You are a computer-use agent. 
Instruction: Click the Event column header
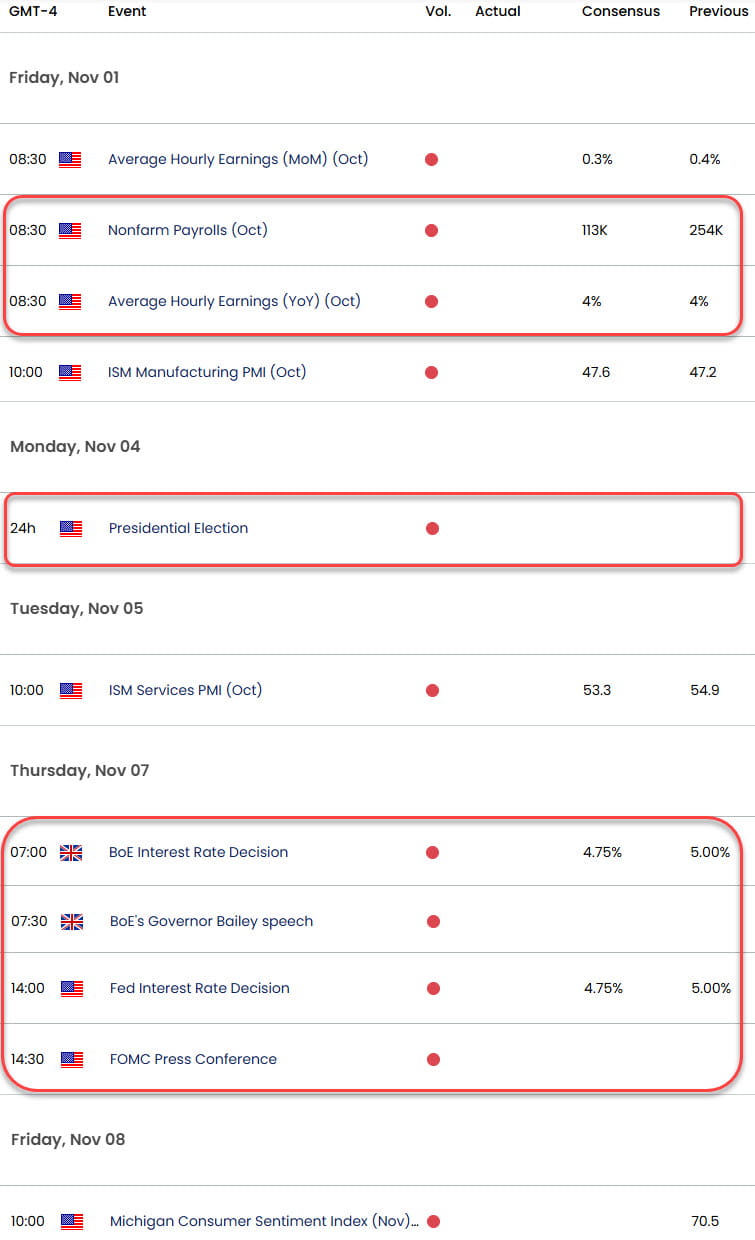coord(126,11)
